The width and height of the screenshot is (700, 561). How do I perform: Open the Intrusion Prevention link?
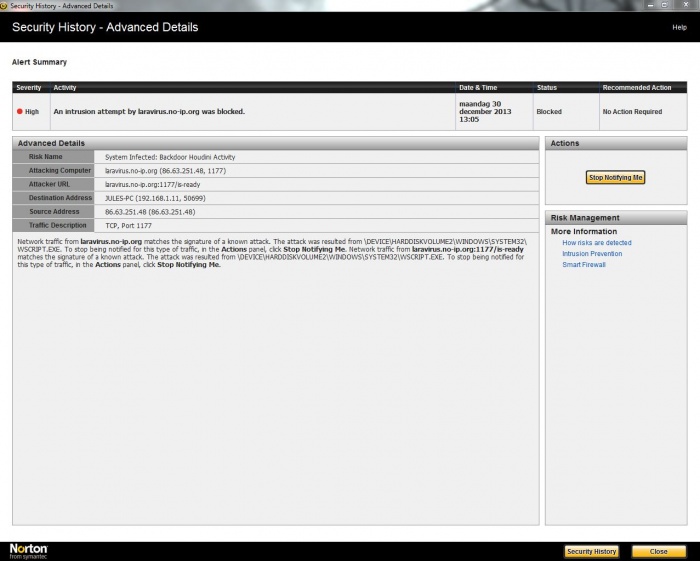click(x=592, y=253)
